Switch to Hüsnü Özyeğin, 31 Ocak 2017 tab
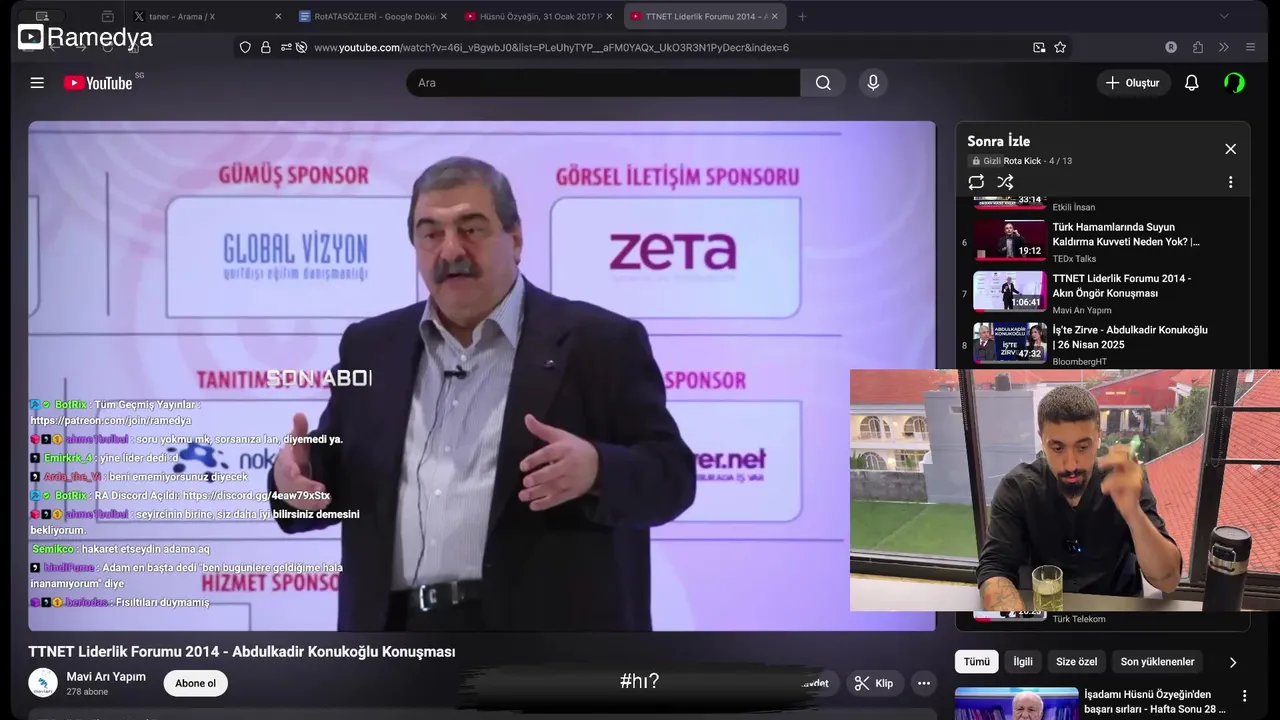Screen dimensions: 1280x720 click(538, 16)
